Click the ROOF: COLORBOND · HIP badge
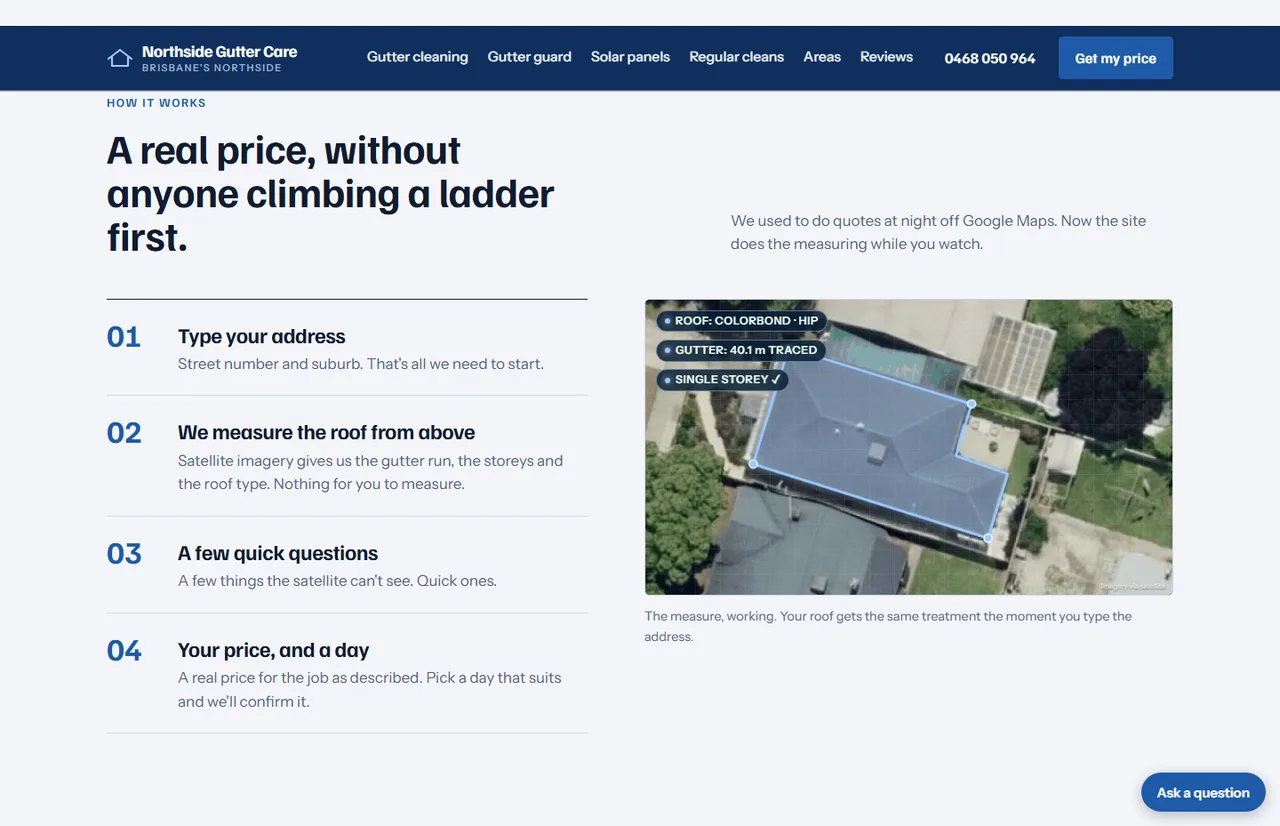 point(741,321)
